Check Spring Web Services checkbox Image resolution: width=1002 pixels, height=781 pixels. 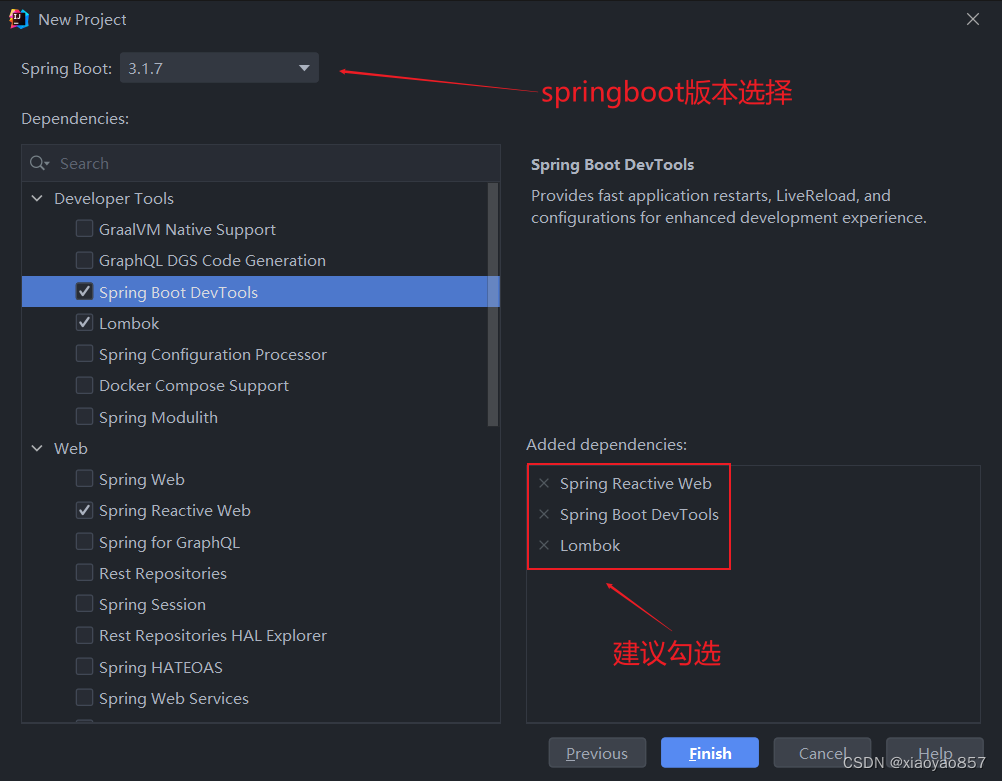[84, 697]
